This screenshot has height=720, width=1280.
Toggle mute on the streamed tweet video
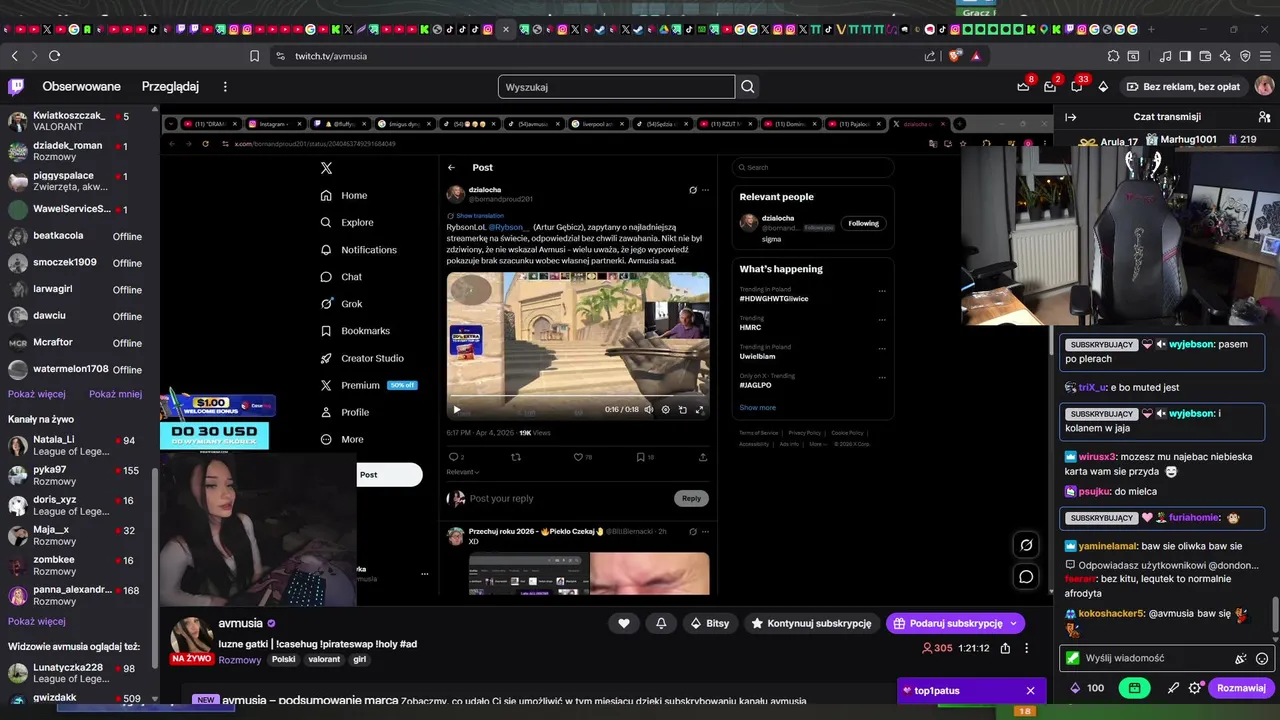pos(648,409)
